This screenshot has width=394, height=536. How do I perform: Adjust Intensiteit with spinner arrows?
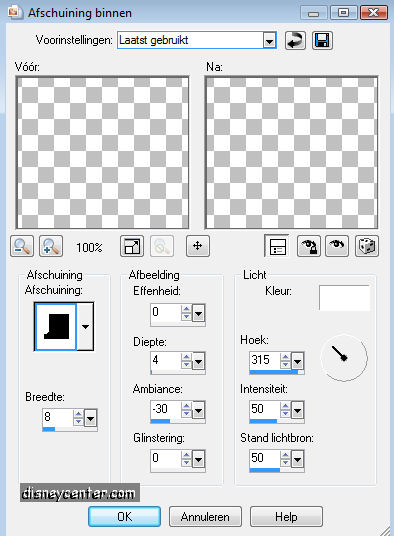tap(286, 410)
